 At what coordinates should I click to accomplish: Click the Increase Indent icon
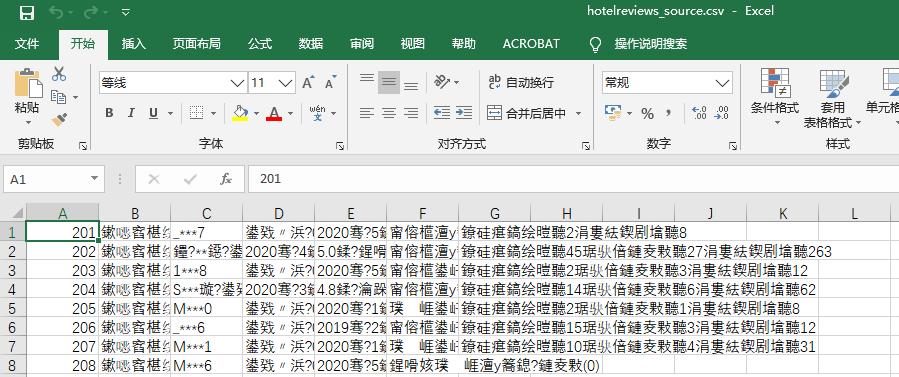[463, 113]
